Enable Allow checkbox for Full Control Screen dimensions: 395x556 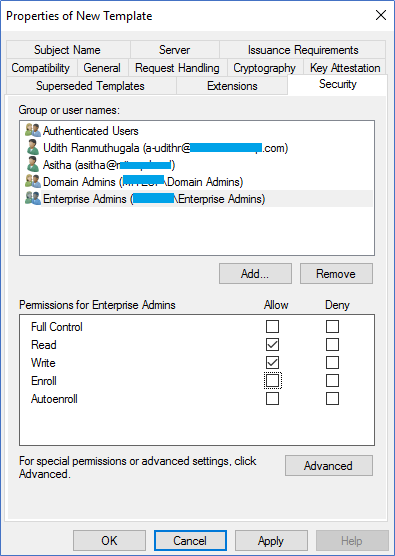click(272, 327)
